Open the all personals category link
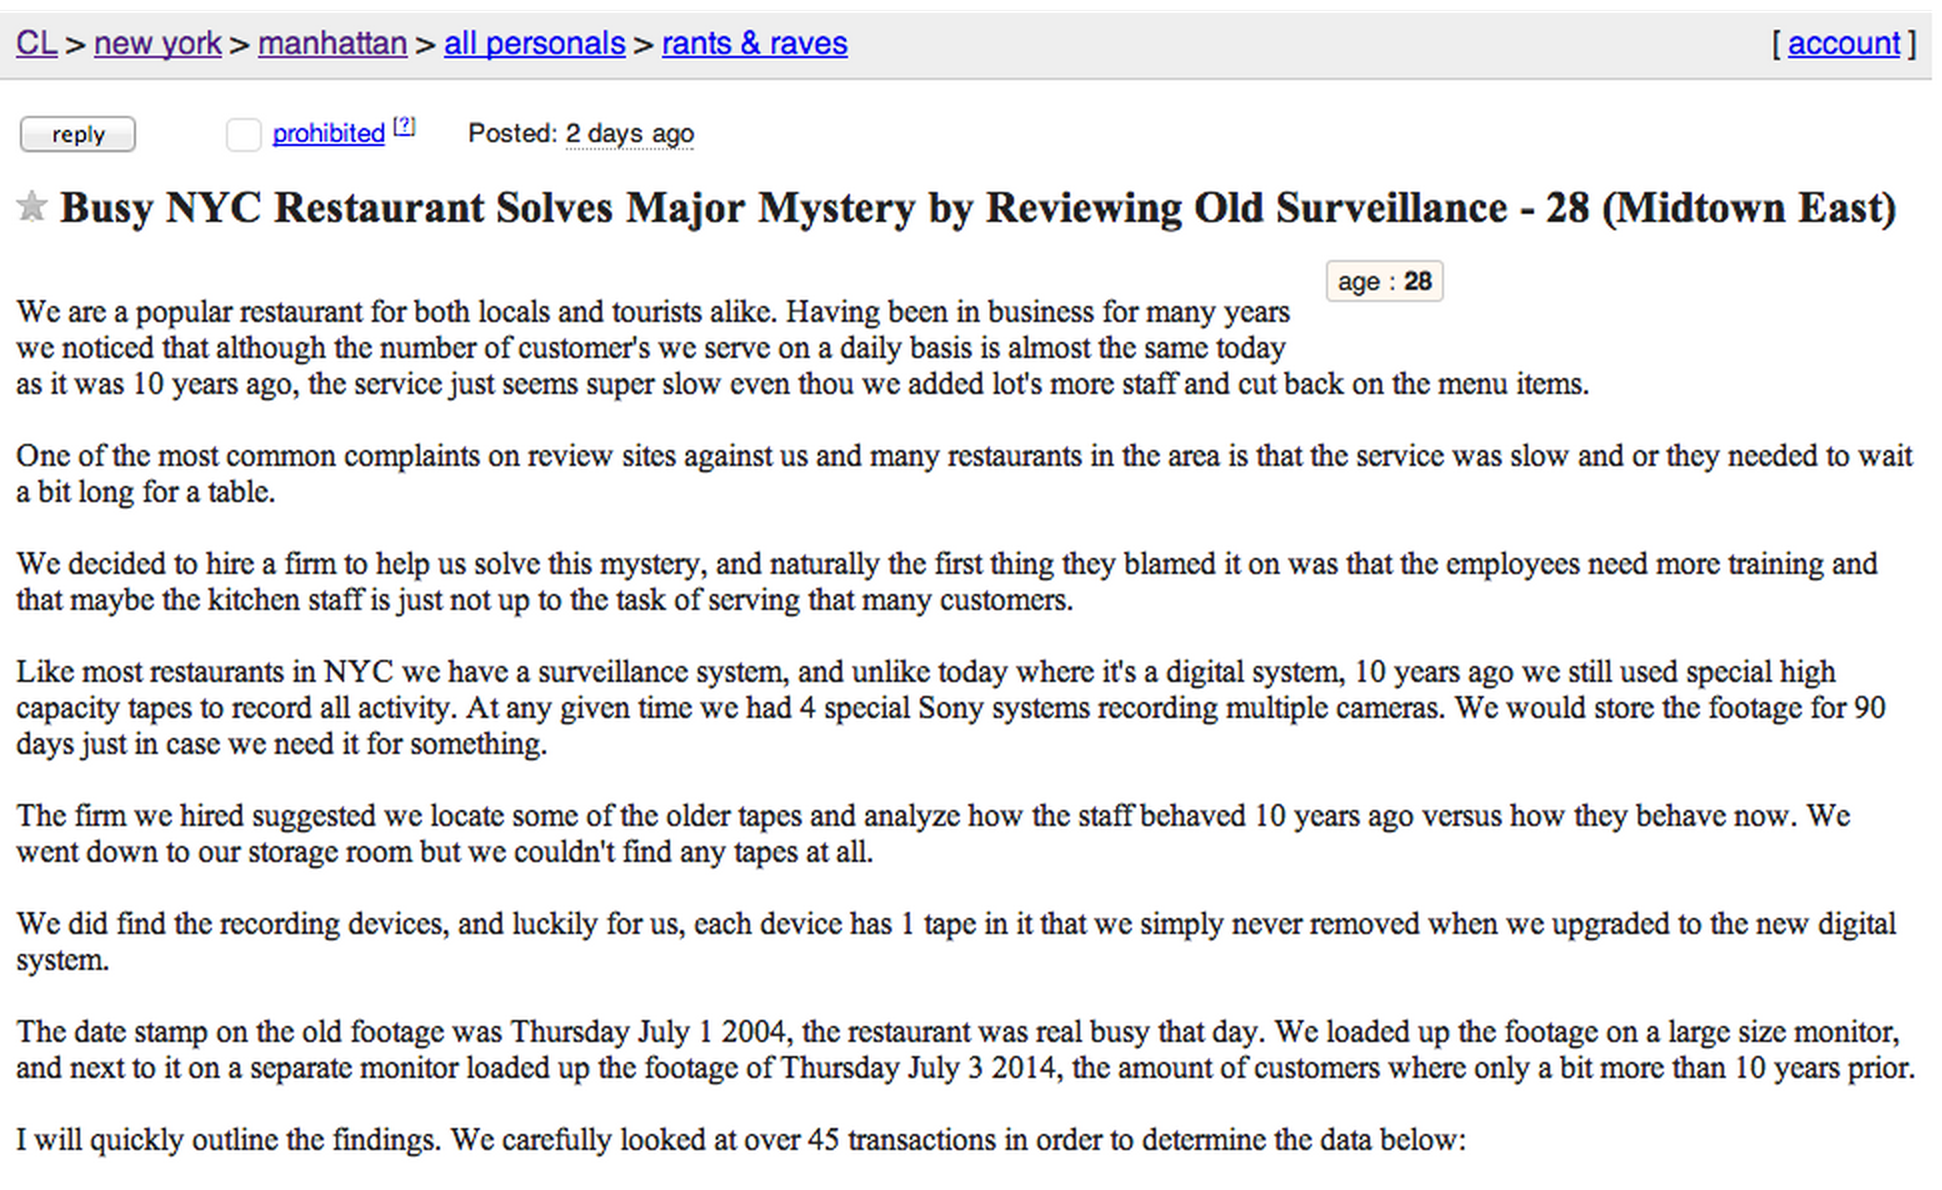Image resolution: width=1942 pixels, height=1190 pixels. [x=534, y=43]
